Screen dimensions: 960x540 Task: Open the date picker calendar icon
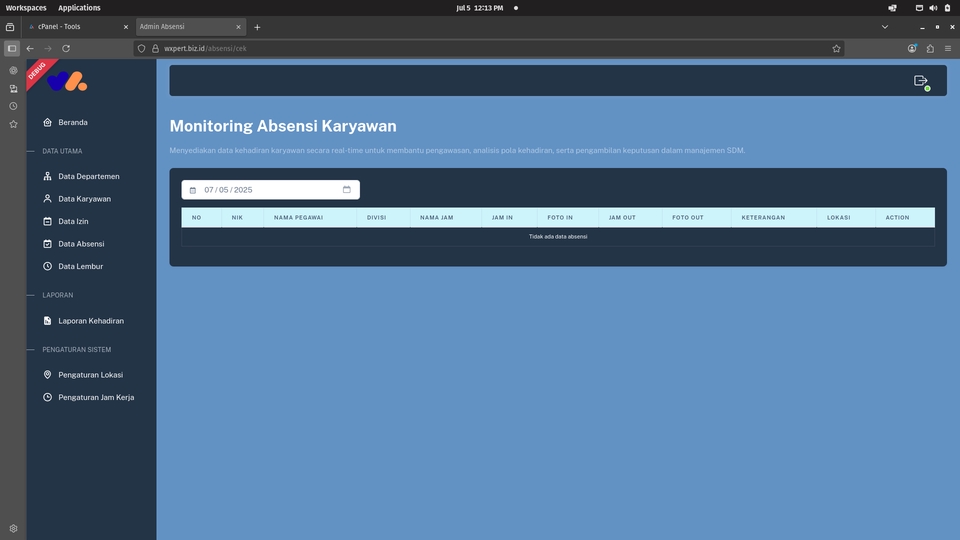pos(347,190)
